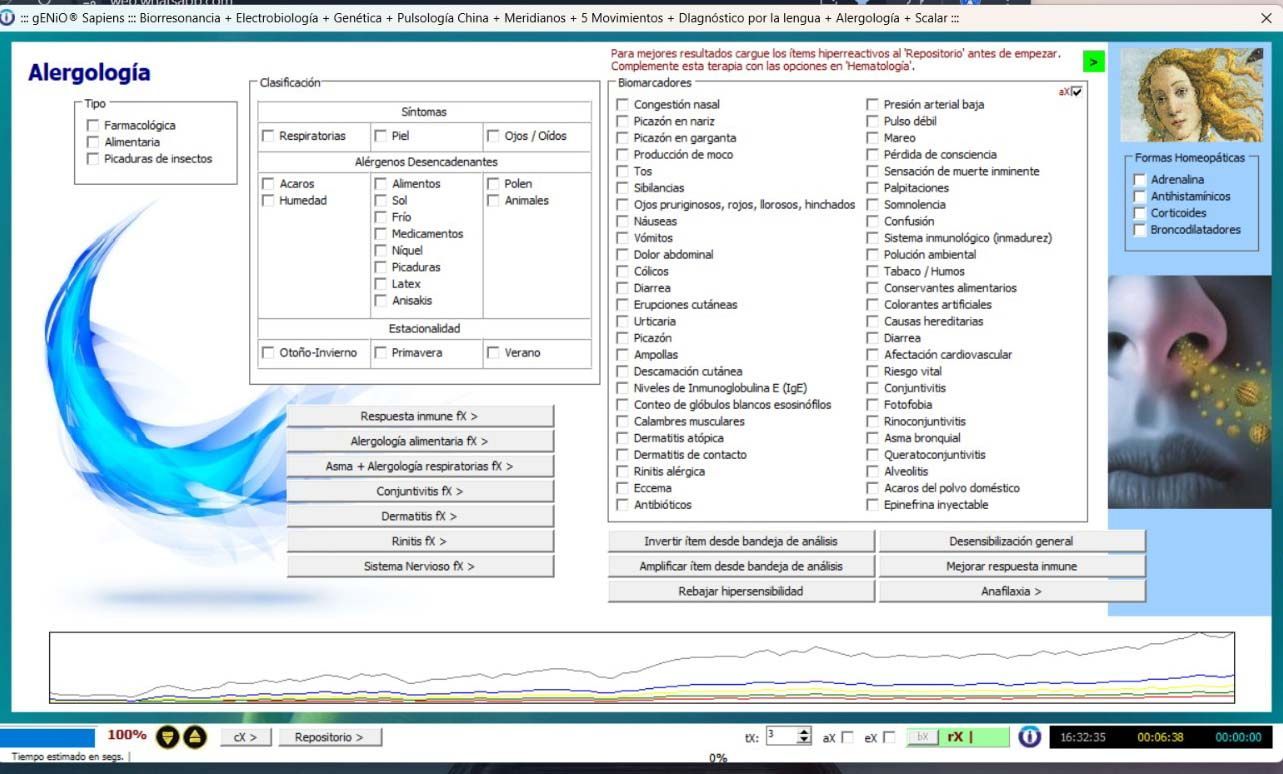Expand the Repositorio panel
Screen dimensions: 1283x774
coord(328,737)
